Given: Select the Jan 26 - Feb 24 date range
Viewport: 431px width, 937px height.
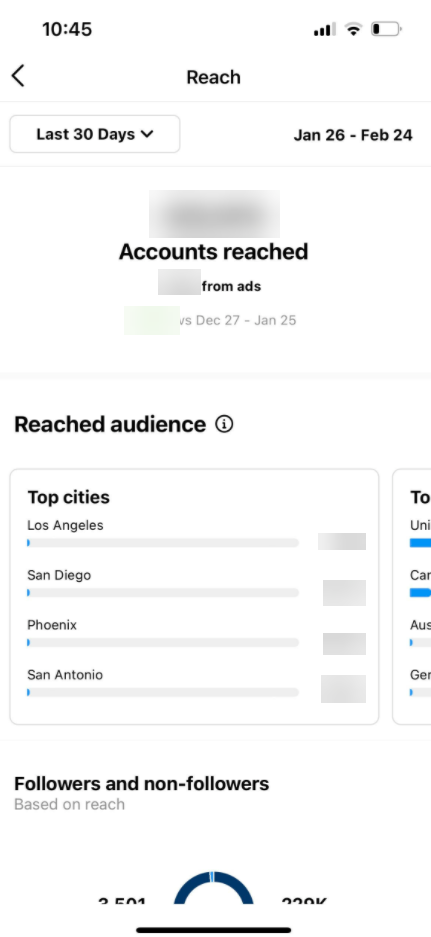Looking at the screenshot, I should pyautogui.click(x=353, y=135).
